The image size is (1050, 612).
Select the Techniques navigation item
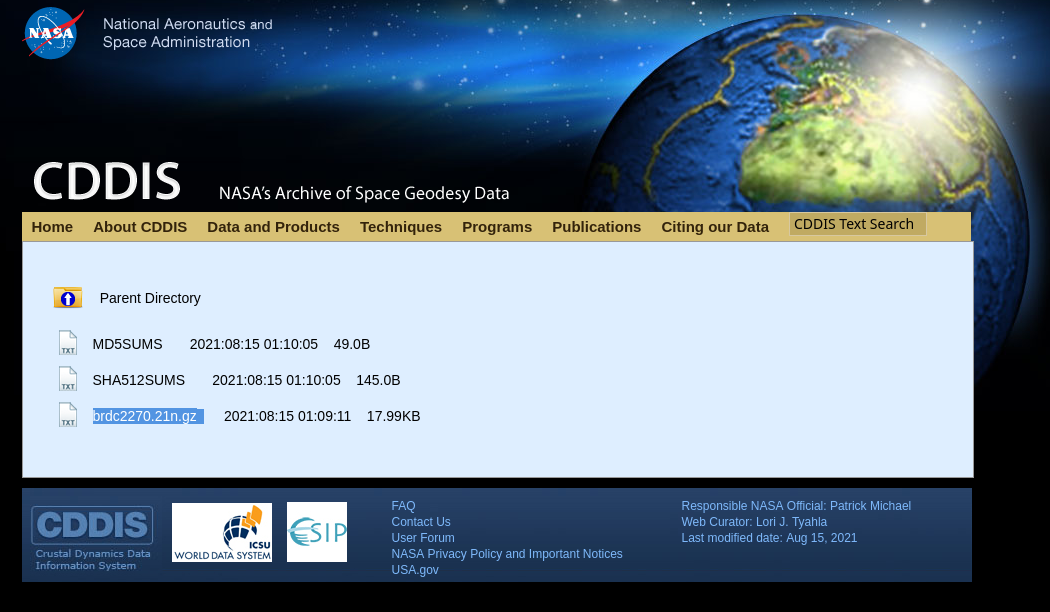(x=400, y=227)
